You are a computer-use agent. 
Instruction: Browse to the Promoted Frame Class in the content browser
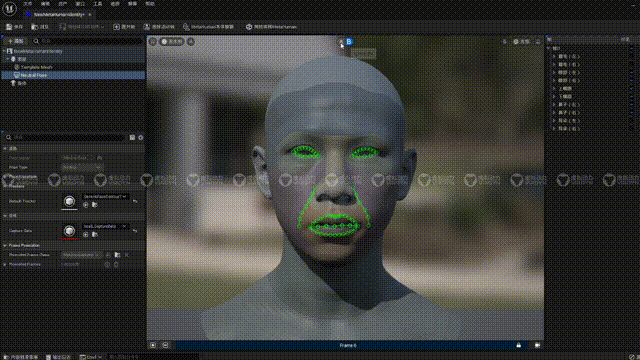117,255
